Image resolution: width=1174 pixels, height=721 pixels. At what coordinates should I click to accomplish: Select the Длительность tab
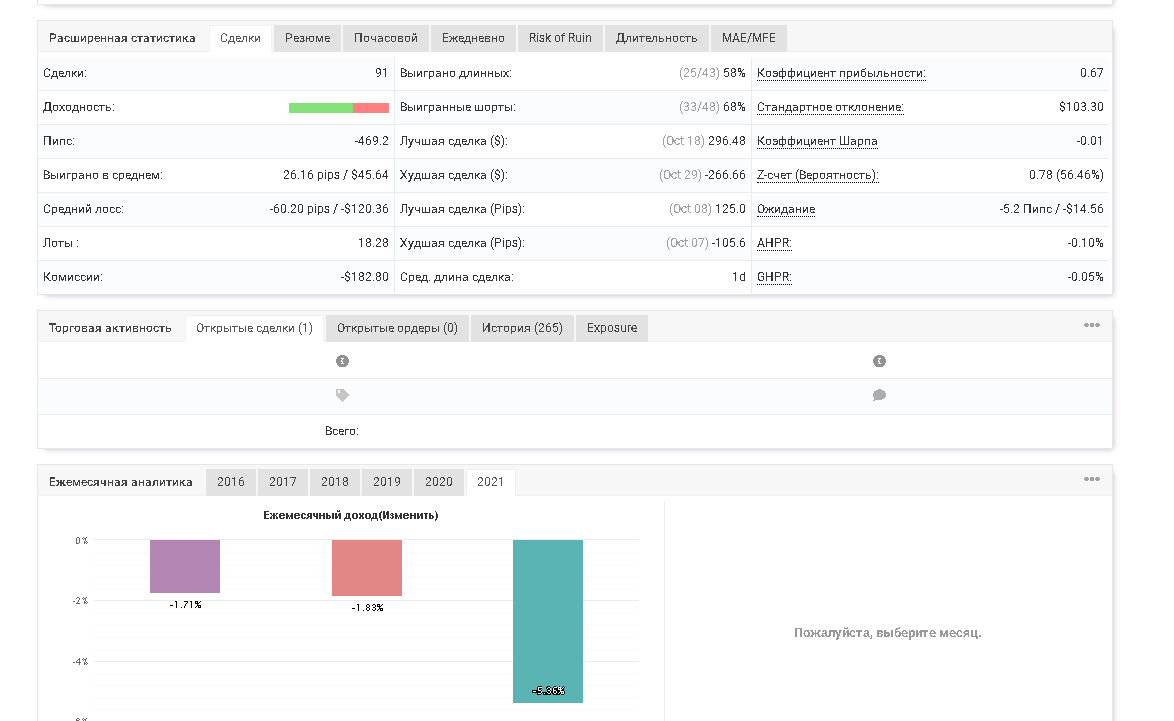coord(657,38)
